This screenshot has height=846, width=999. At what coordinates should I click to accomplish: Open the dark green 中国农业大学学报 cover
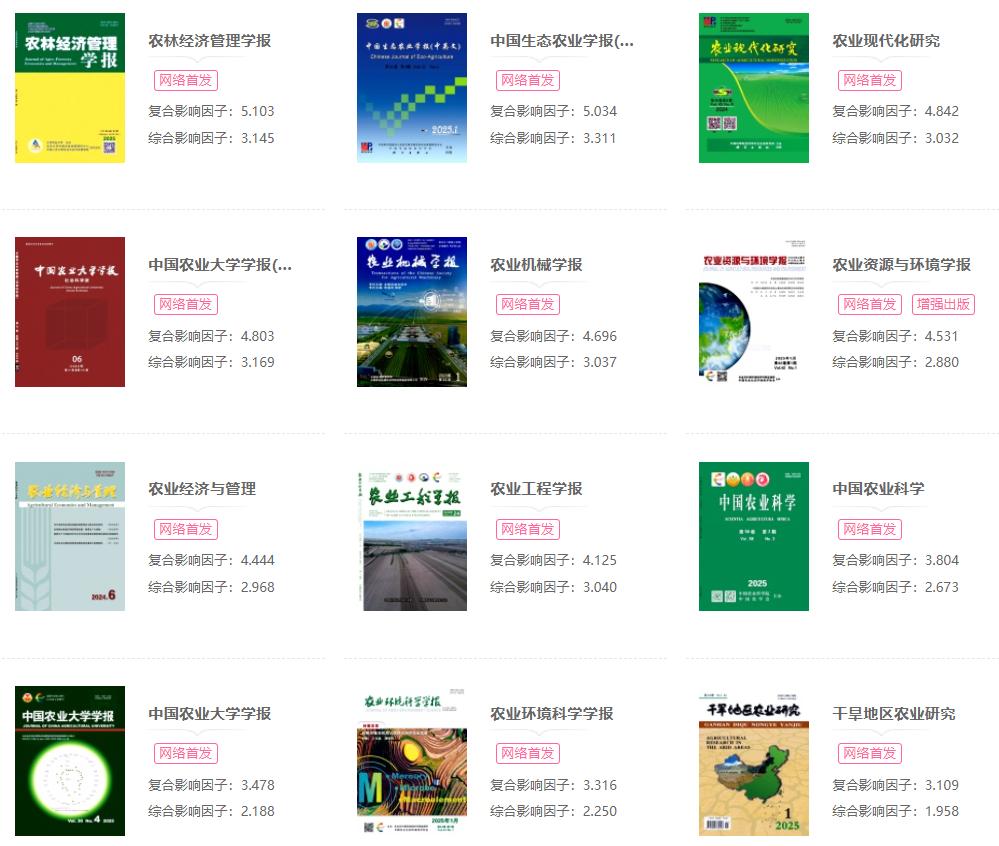(70, 761)
